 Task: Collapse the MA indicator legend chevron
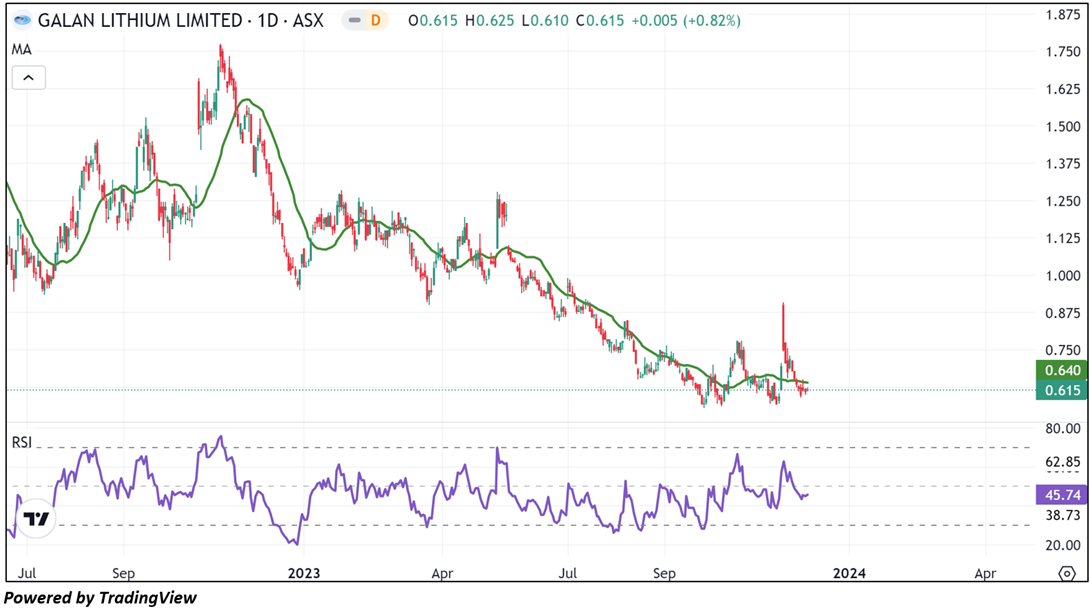[x=29, y=78]
